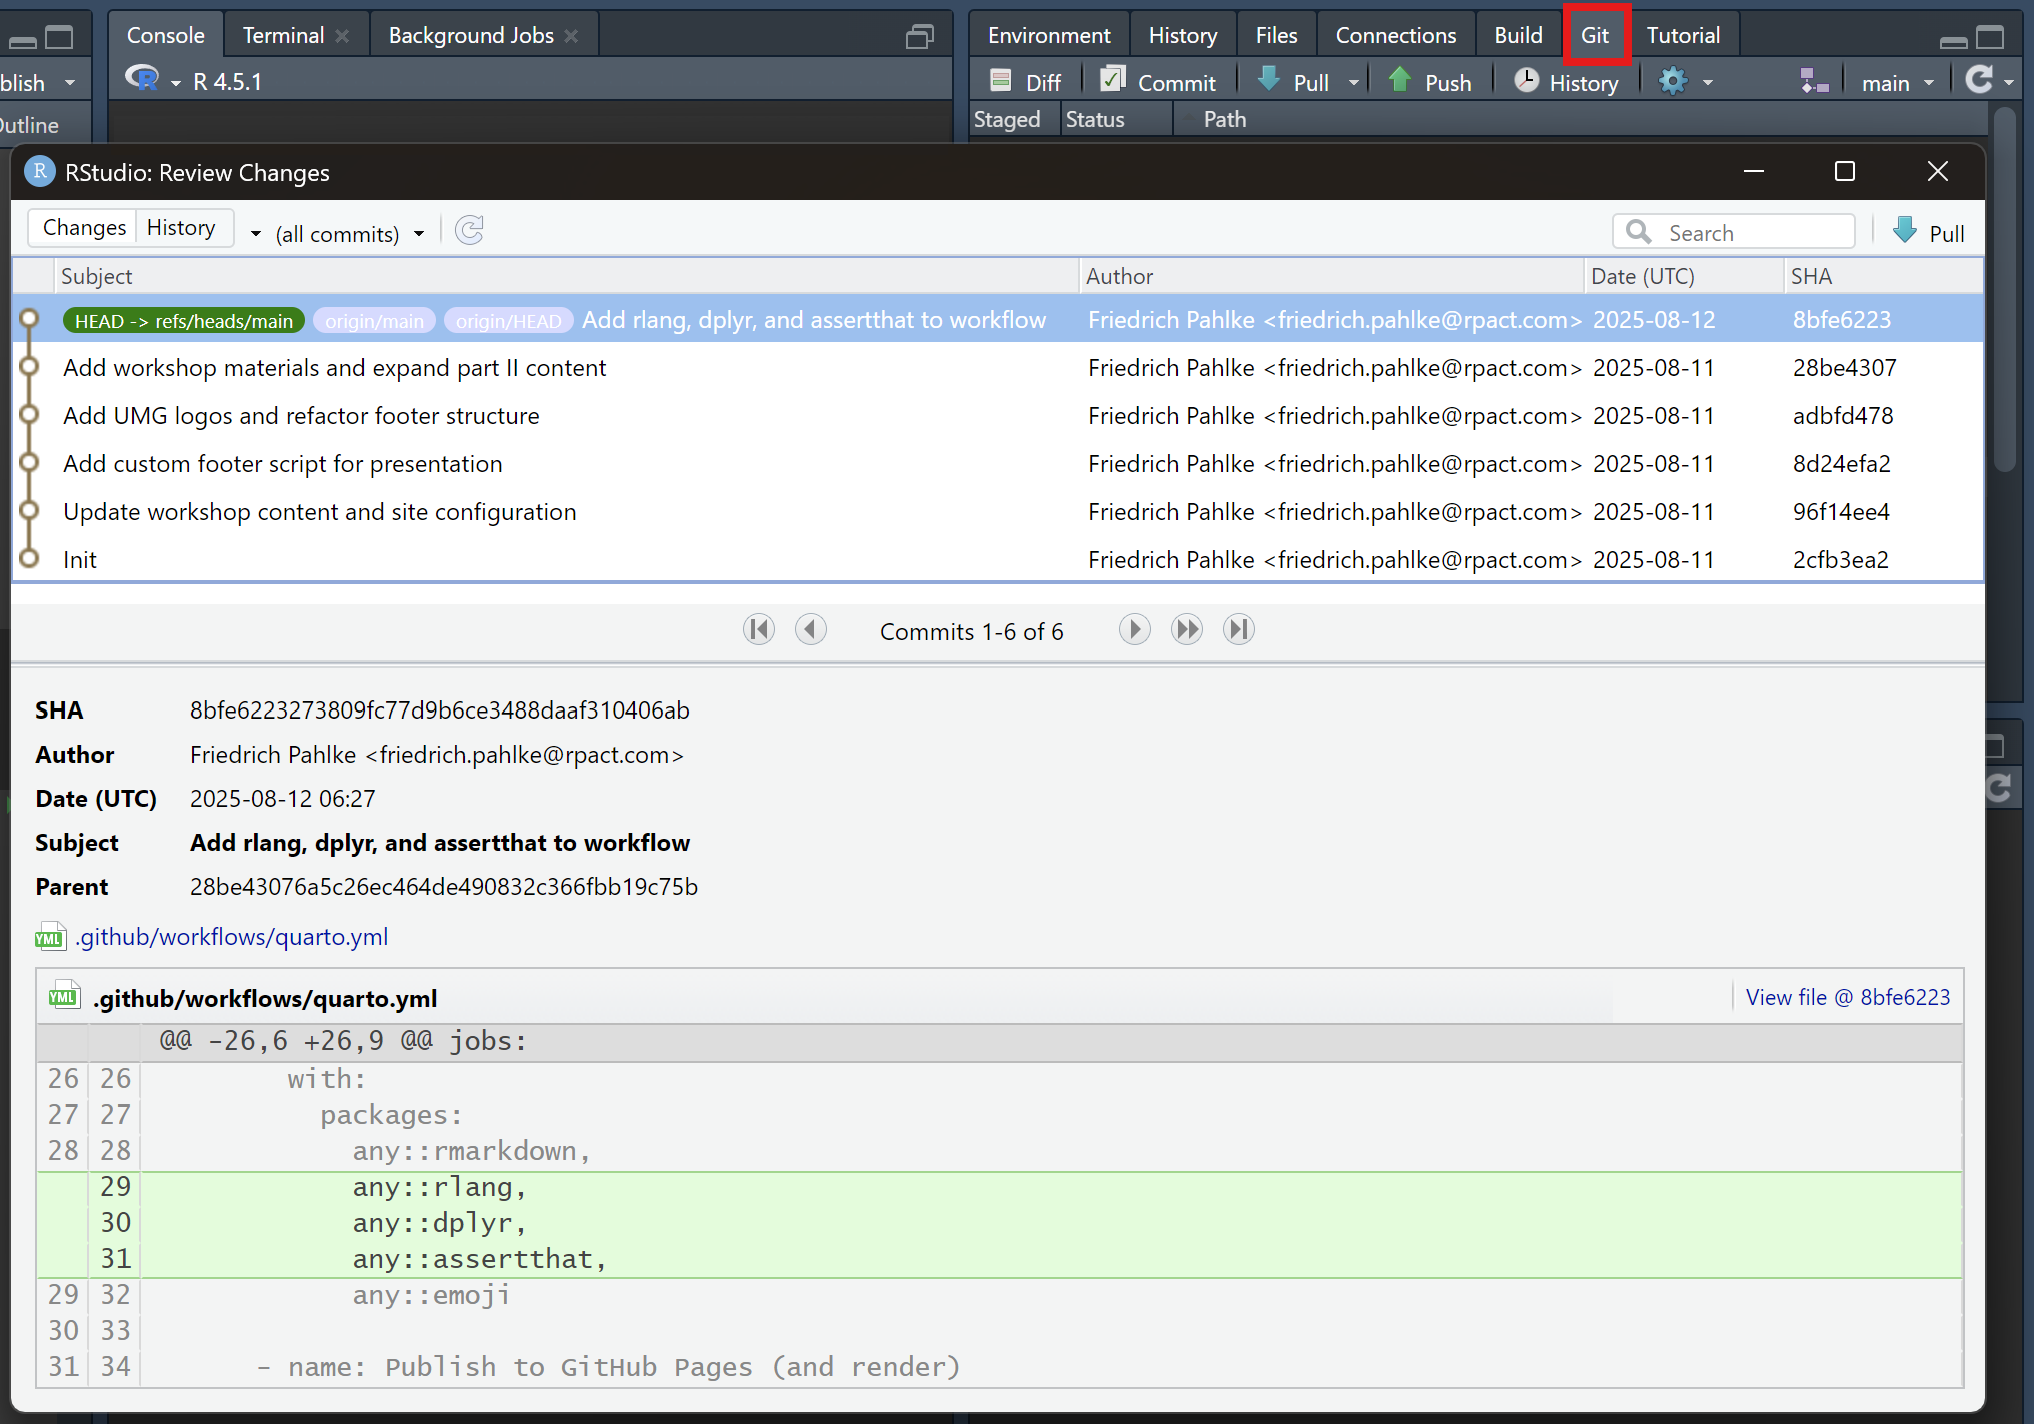Click the .github/workflows/quarto.yml file link
Image resolution: width=2034 pixels, height=1424 pixels.
[232, 937]
